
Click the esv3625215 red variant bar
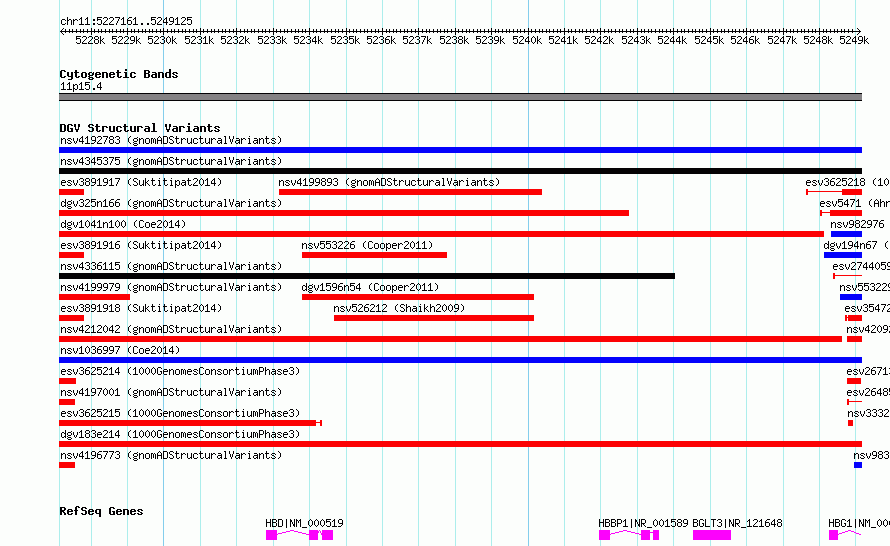[x=190, y=423]
